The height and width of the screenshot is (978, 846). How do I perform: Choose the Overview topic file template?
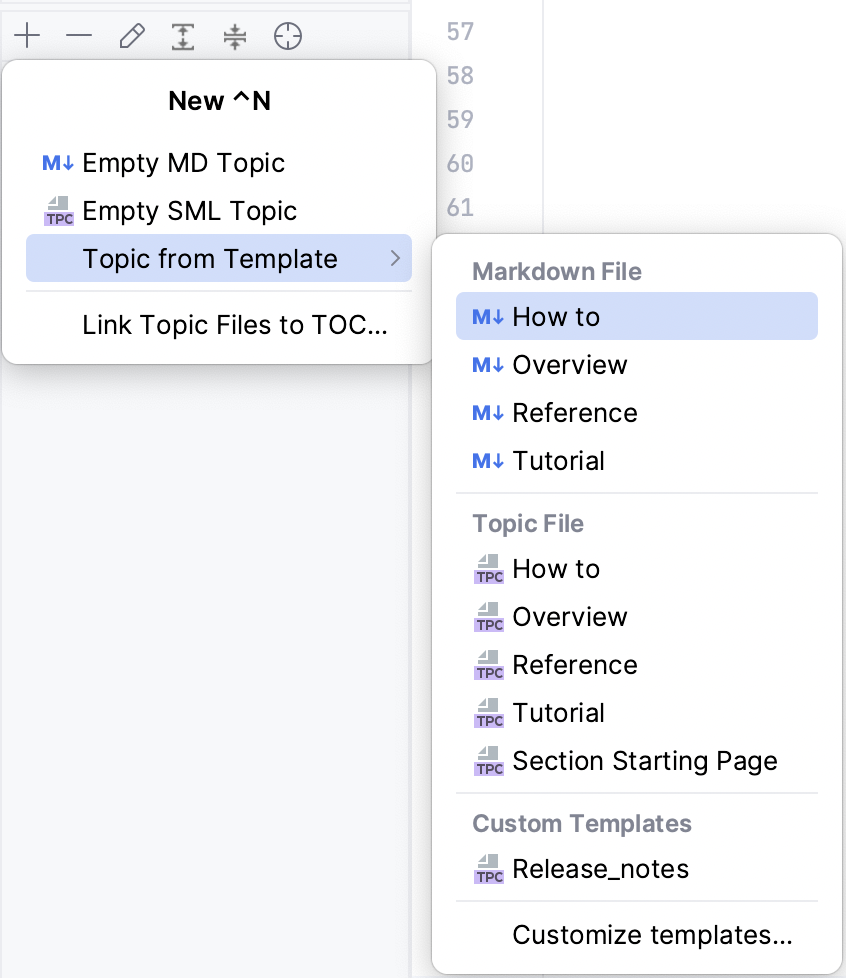point(570,616)
